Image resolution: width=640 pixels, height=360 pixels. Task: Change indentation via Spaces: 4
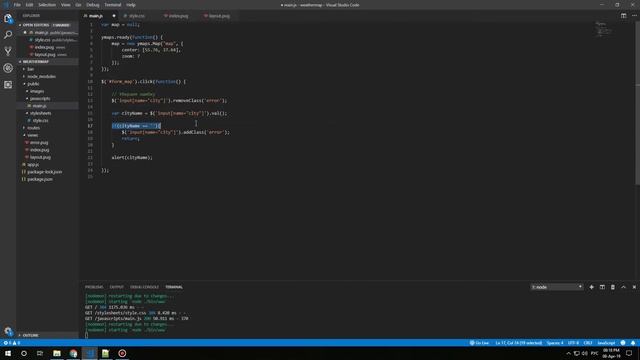click(x=555, y=343)
